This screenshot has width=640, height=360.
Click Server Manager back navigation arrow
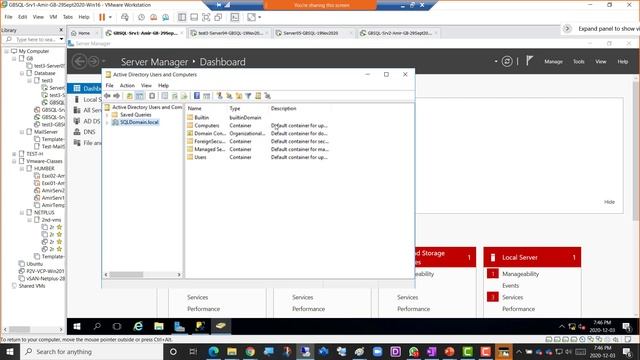(x=80, y=62)
